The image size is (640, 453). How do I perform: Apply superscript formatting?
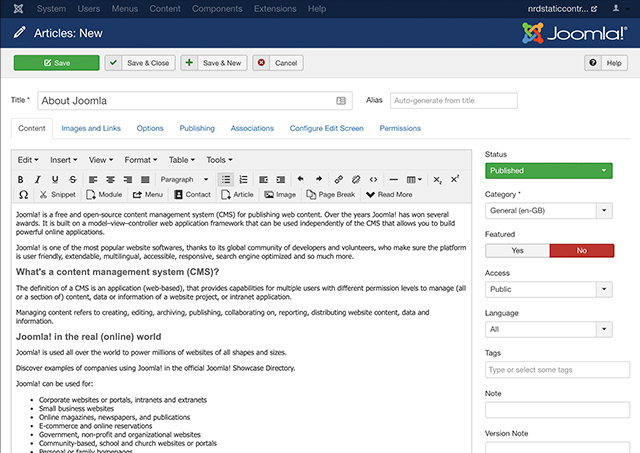[x=455, y=180]
